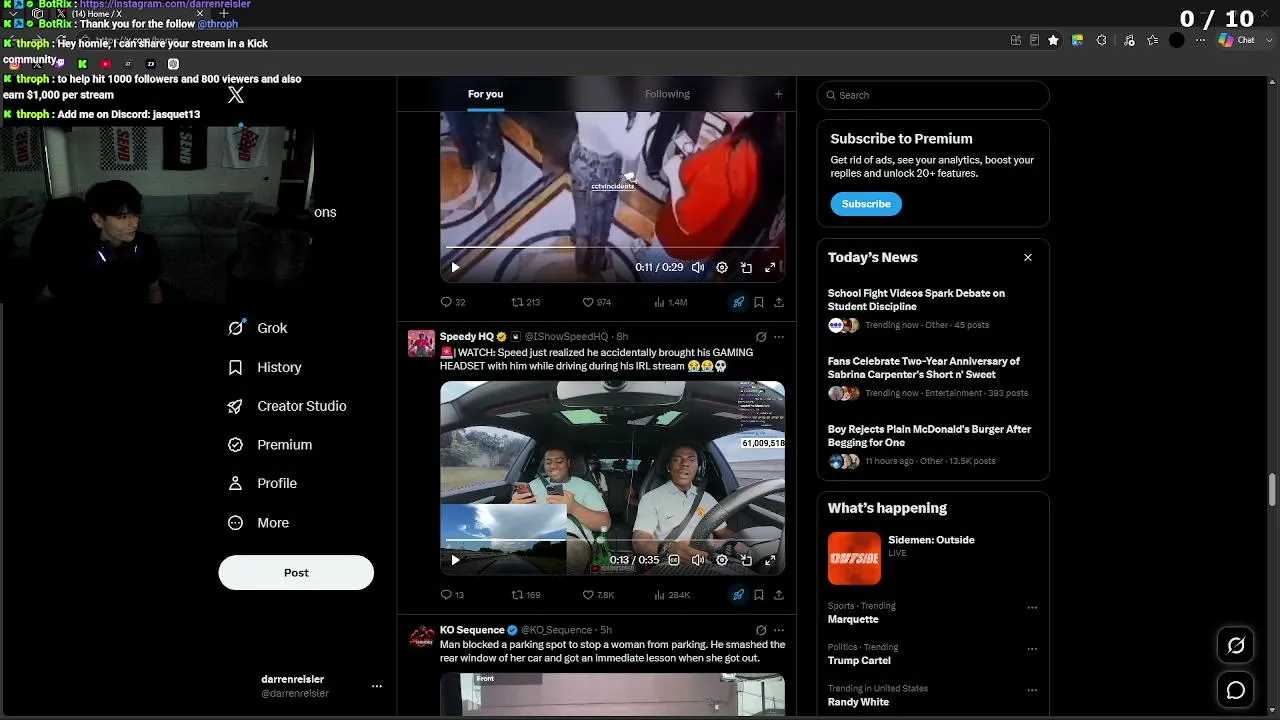Open the Profile page

click(x=263, y=483)
